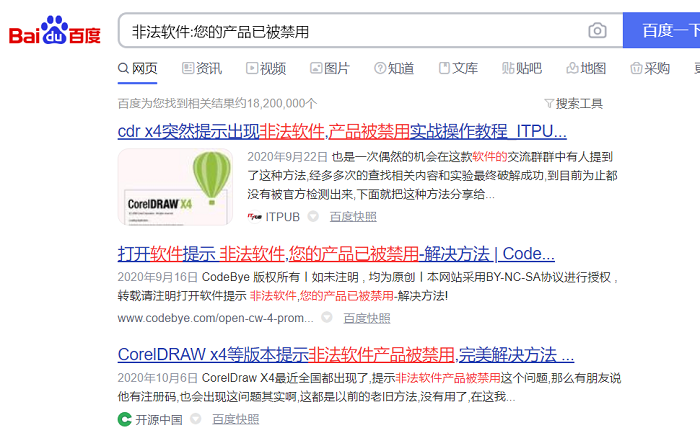This screenshot has height=433, width=700.
Task: Click shield icon next to codebye URL
Action: click(x=327, y=317)
